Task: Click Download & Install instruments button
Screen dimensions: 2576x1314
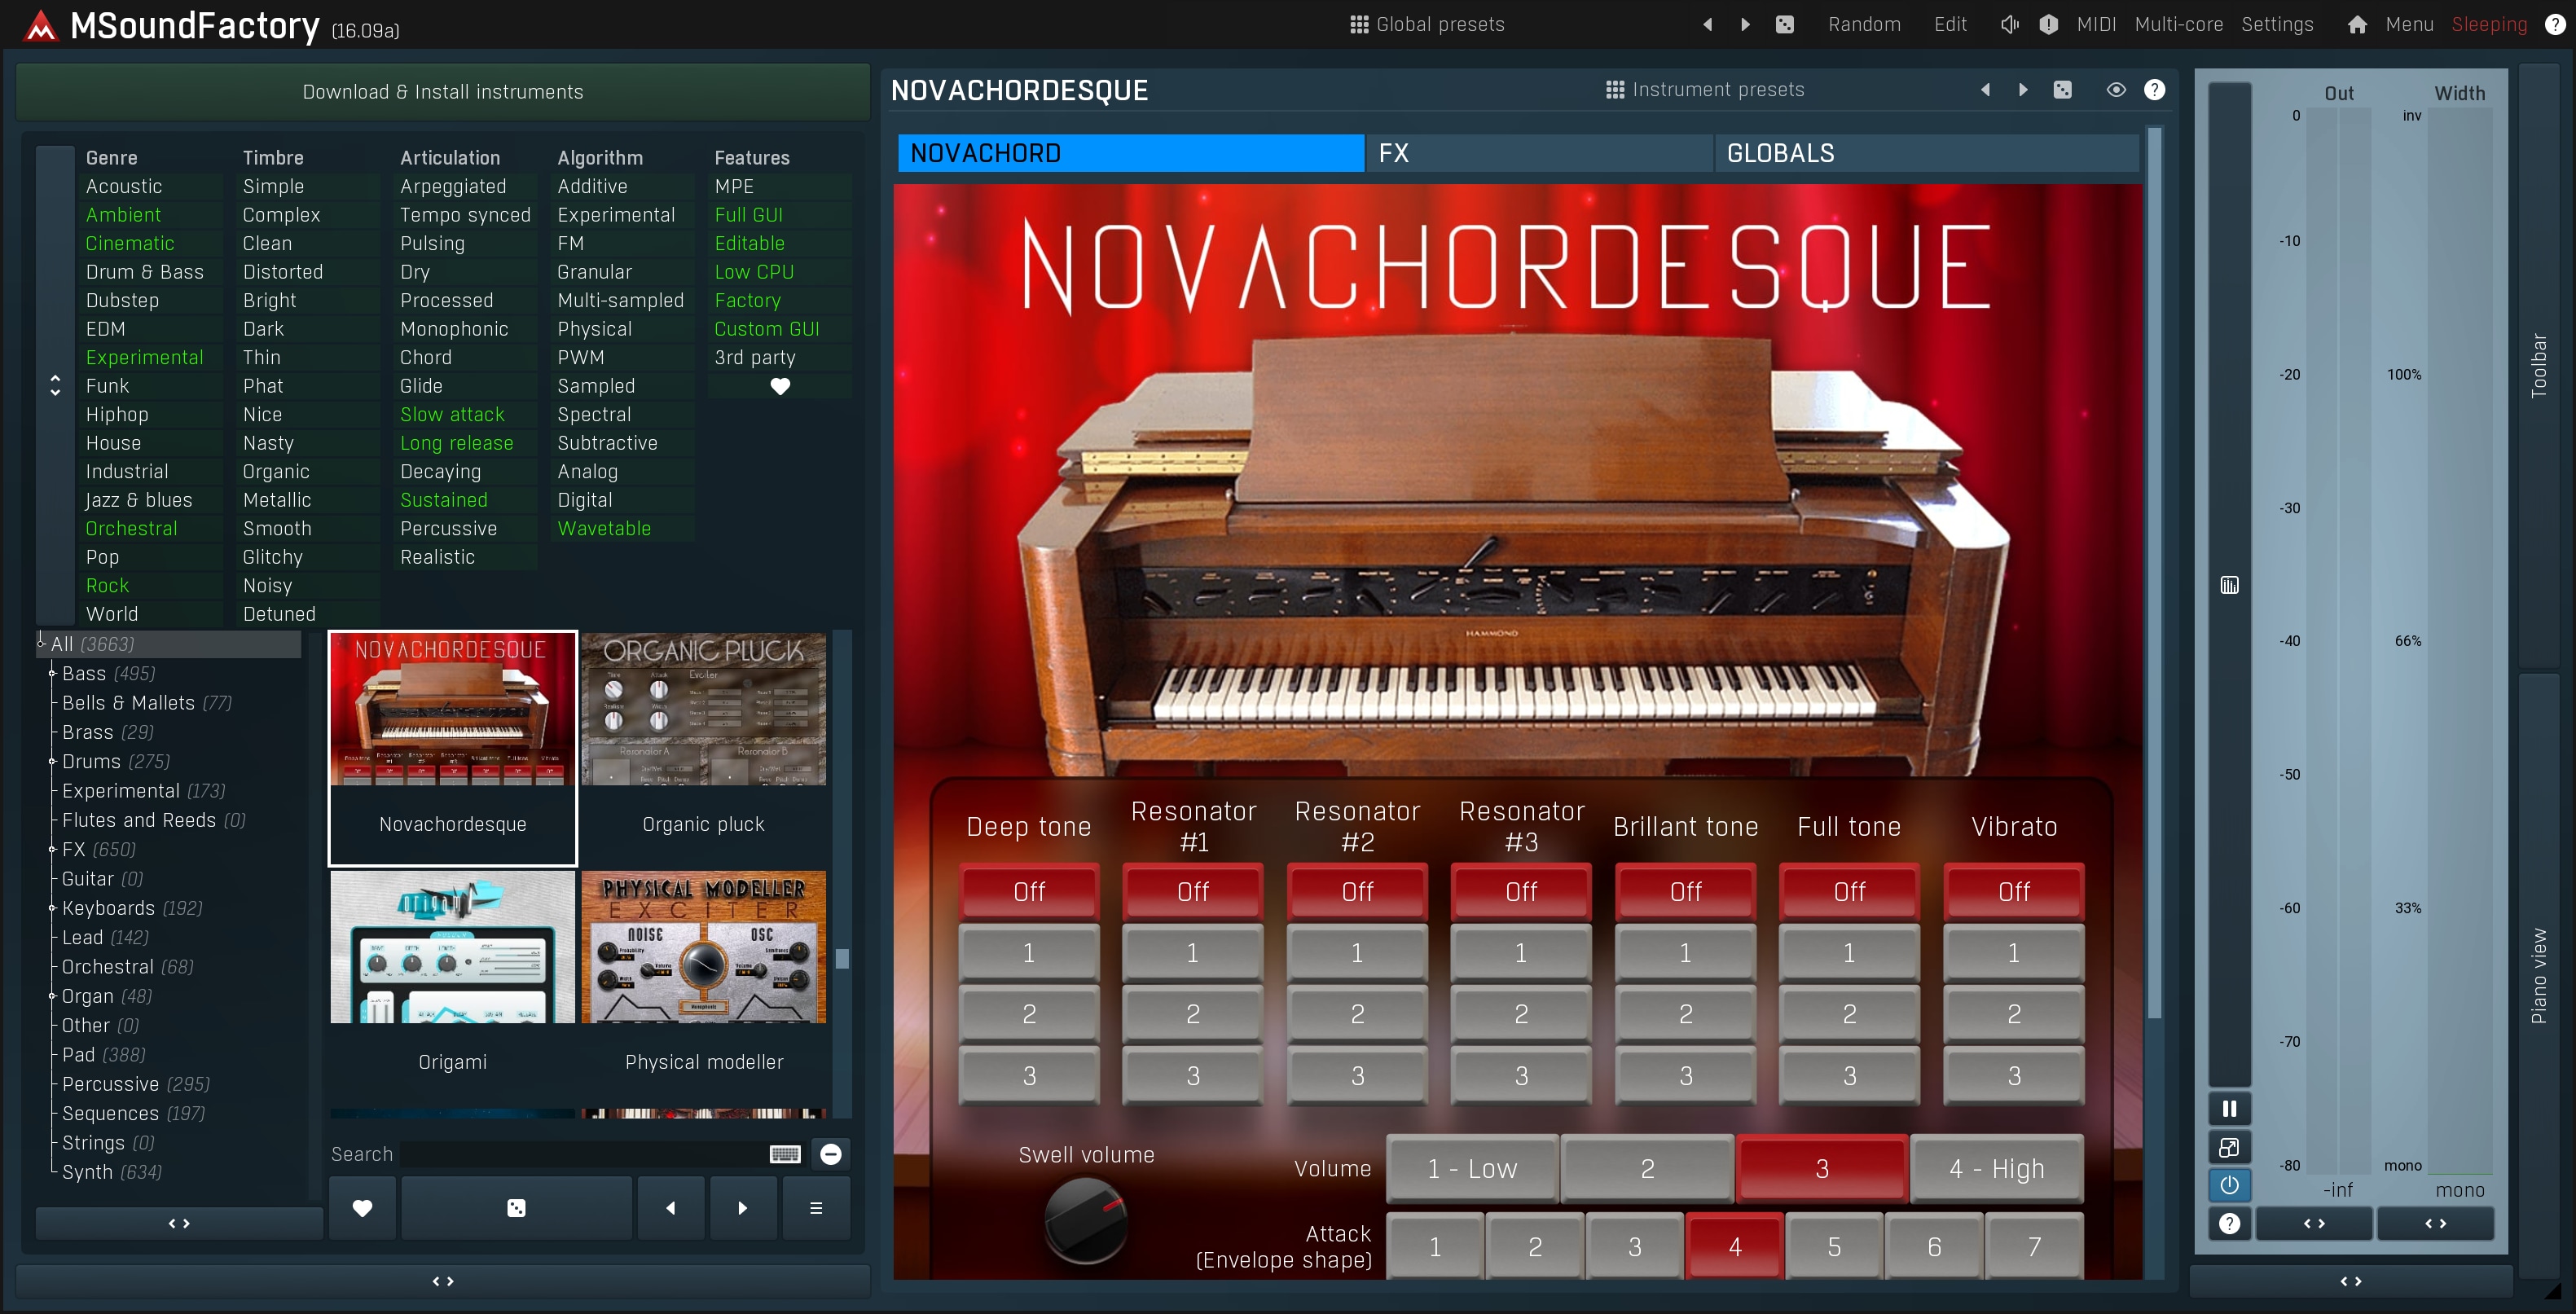Action: [x=443, y=92]
